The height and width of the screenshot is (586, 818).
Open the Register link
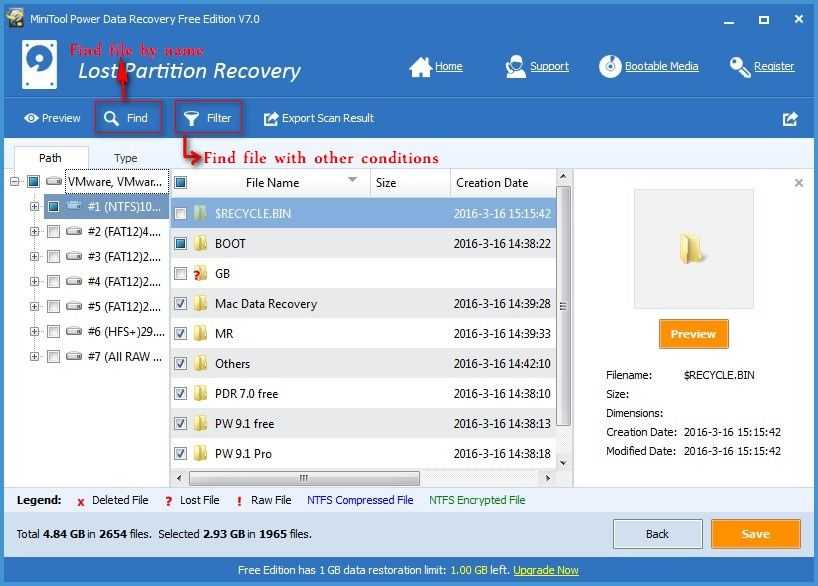[774, 66]
